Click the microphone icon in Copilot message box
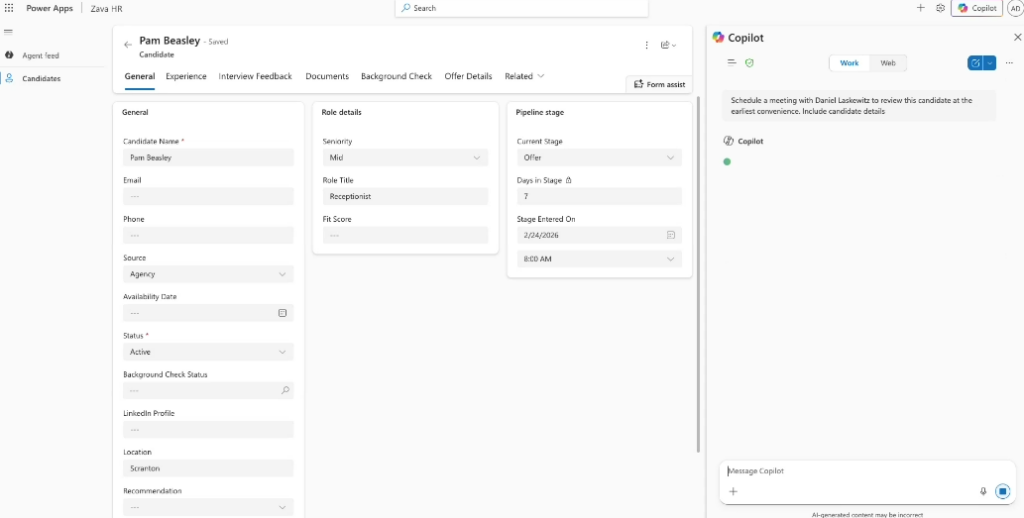Screen dimensions: 1024x518 coord(983,491)
